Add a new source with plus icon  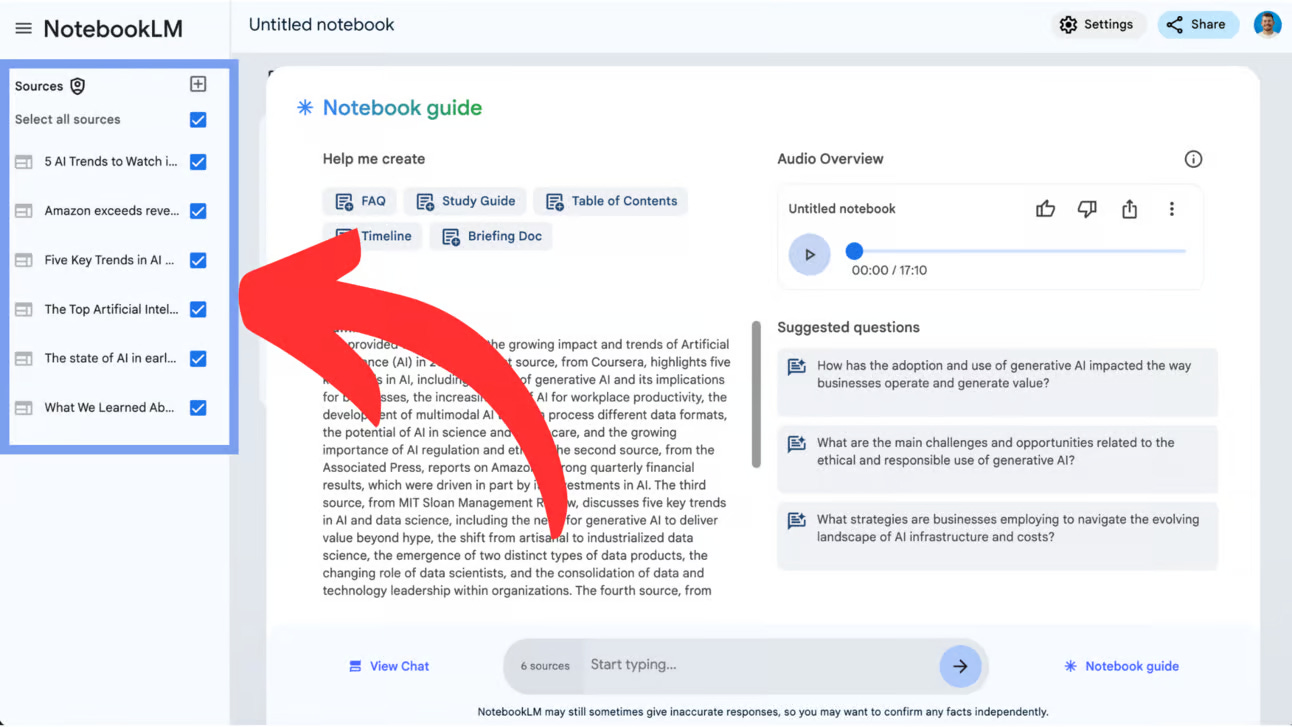point(198,85)
